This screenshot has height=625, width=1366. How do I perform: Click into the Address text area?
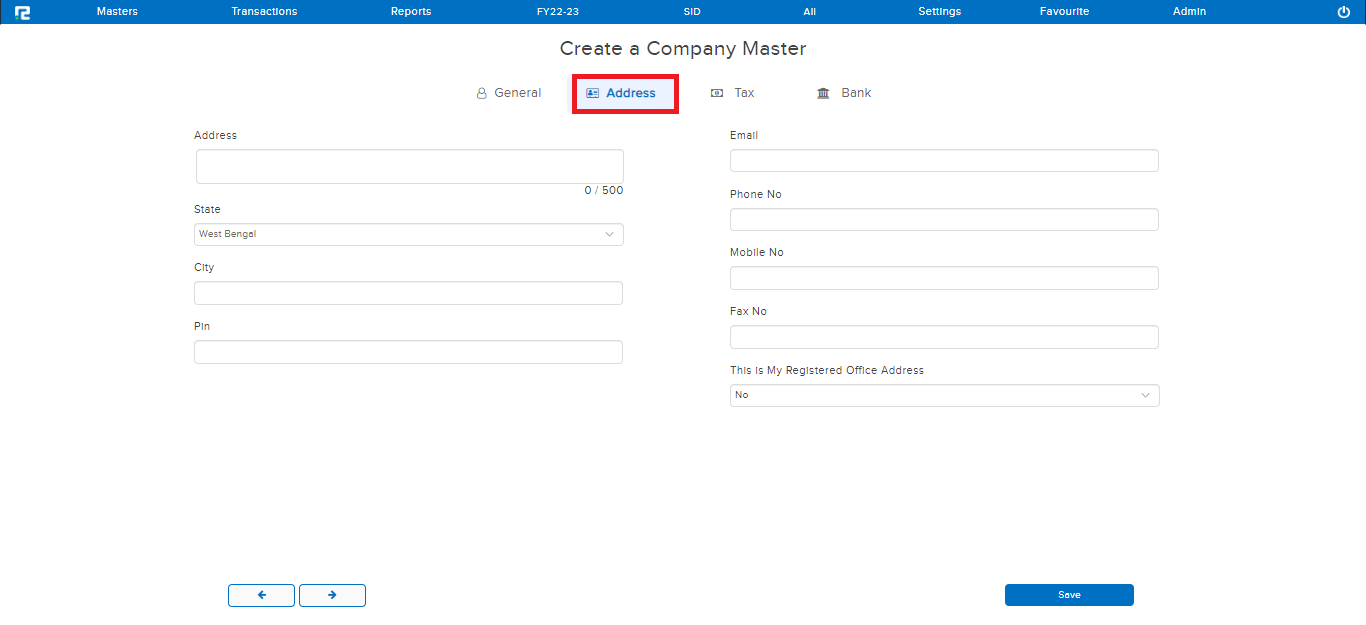409,167
